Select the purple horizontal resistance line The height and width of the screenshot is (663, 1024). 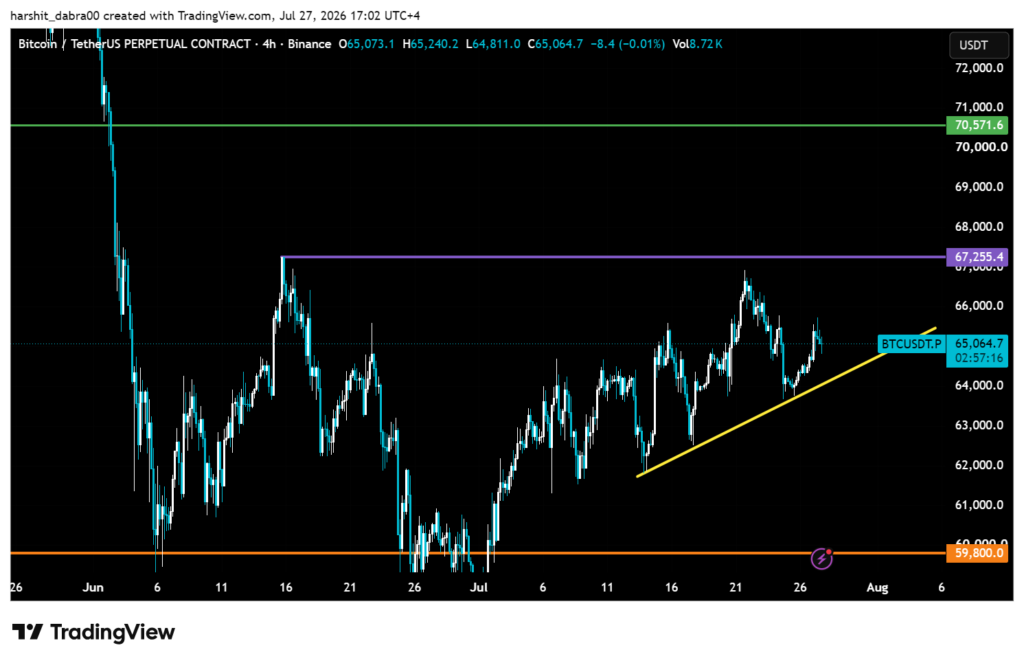[x=614, y=257]
